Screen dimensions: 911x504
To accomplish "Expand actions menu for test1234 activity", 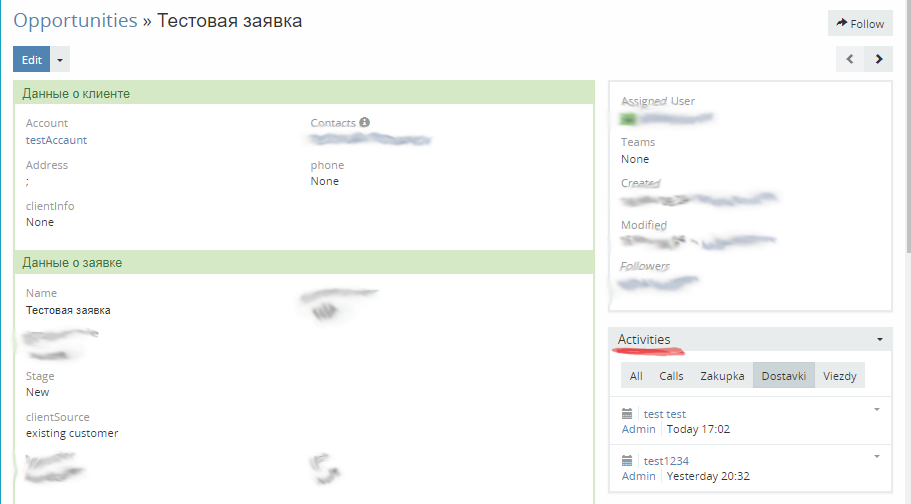I will tap(876, 456).
